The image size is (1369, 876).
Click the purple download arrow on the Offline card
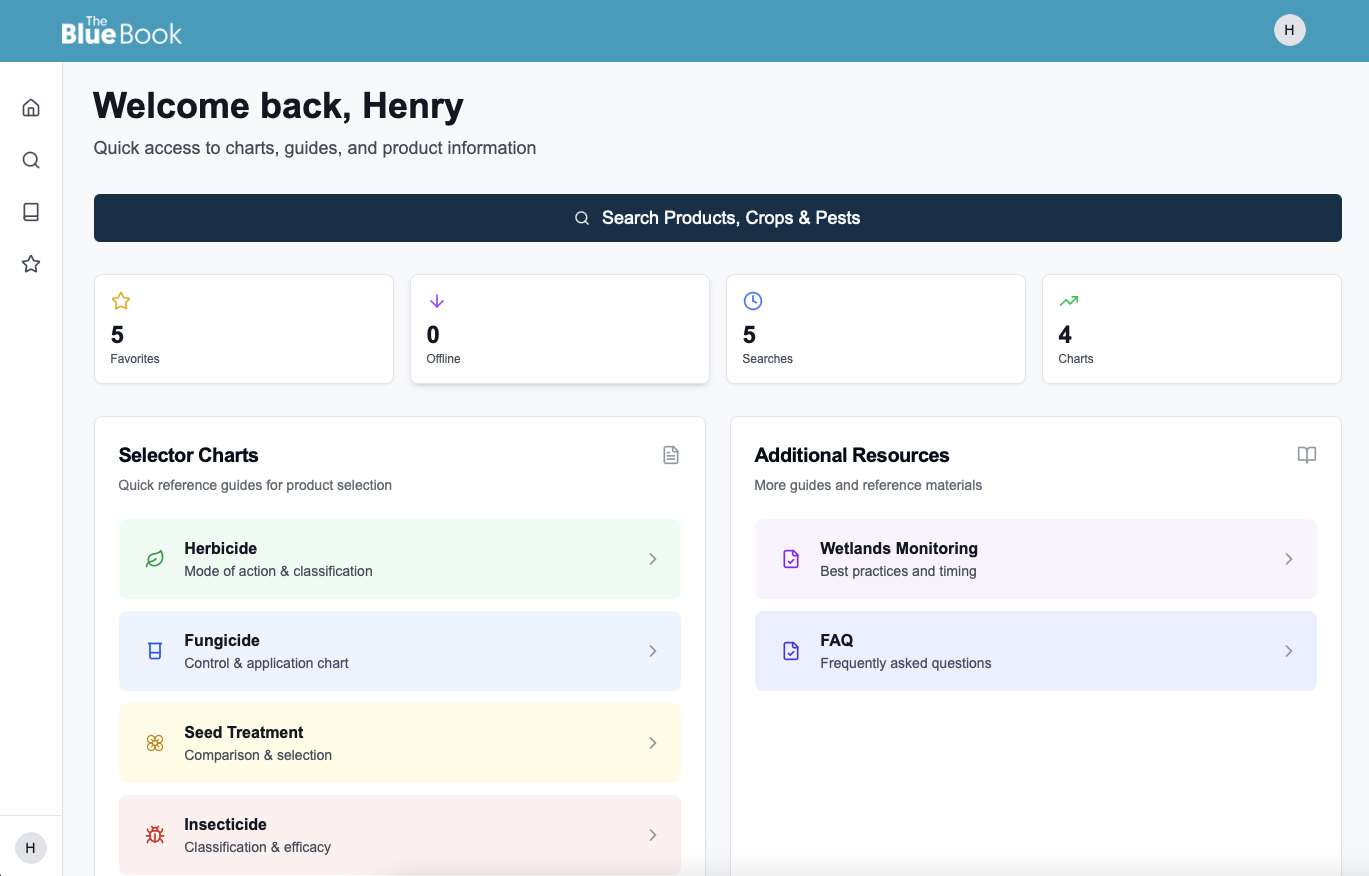coord(436,300)
